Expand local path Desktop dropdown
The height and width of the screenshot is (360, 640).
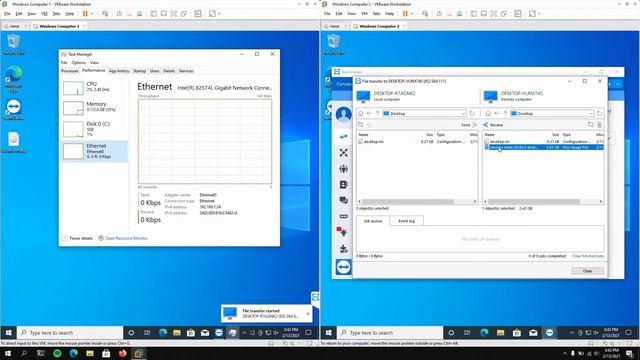(x=463, y=113)
